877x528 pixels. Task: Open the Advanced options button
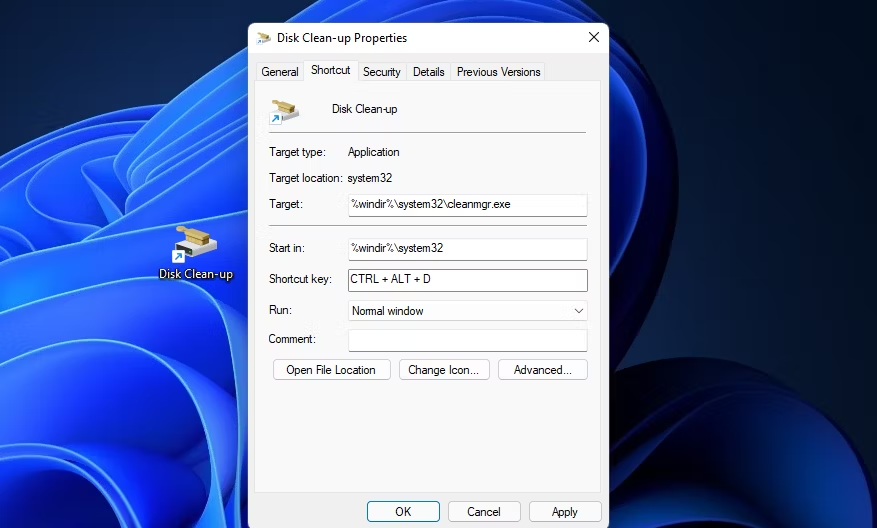(543, 370)
